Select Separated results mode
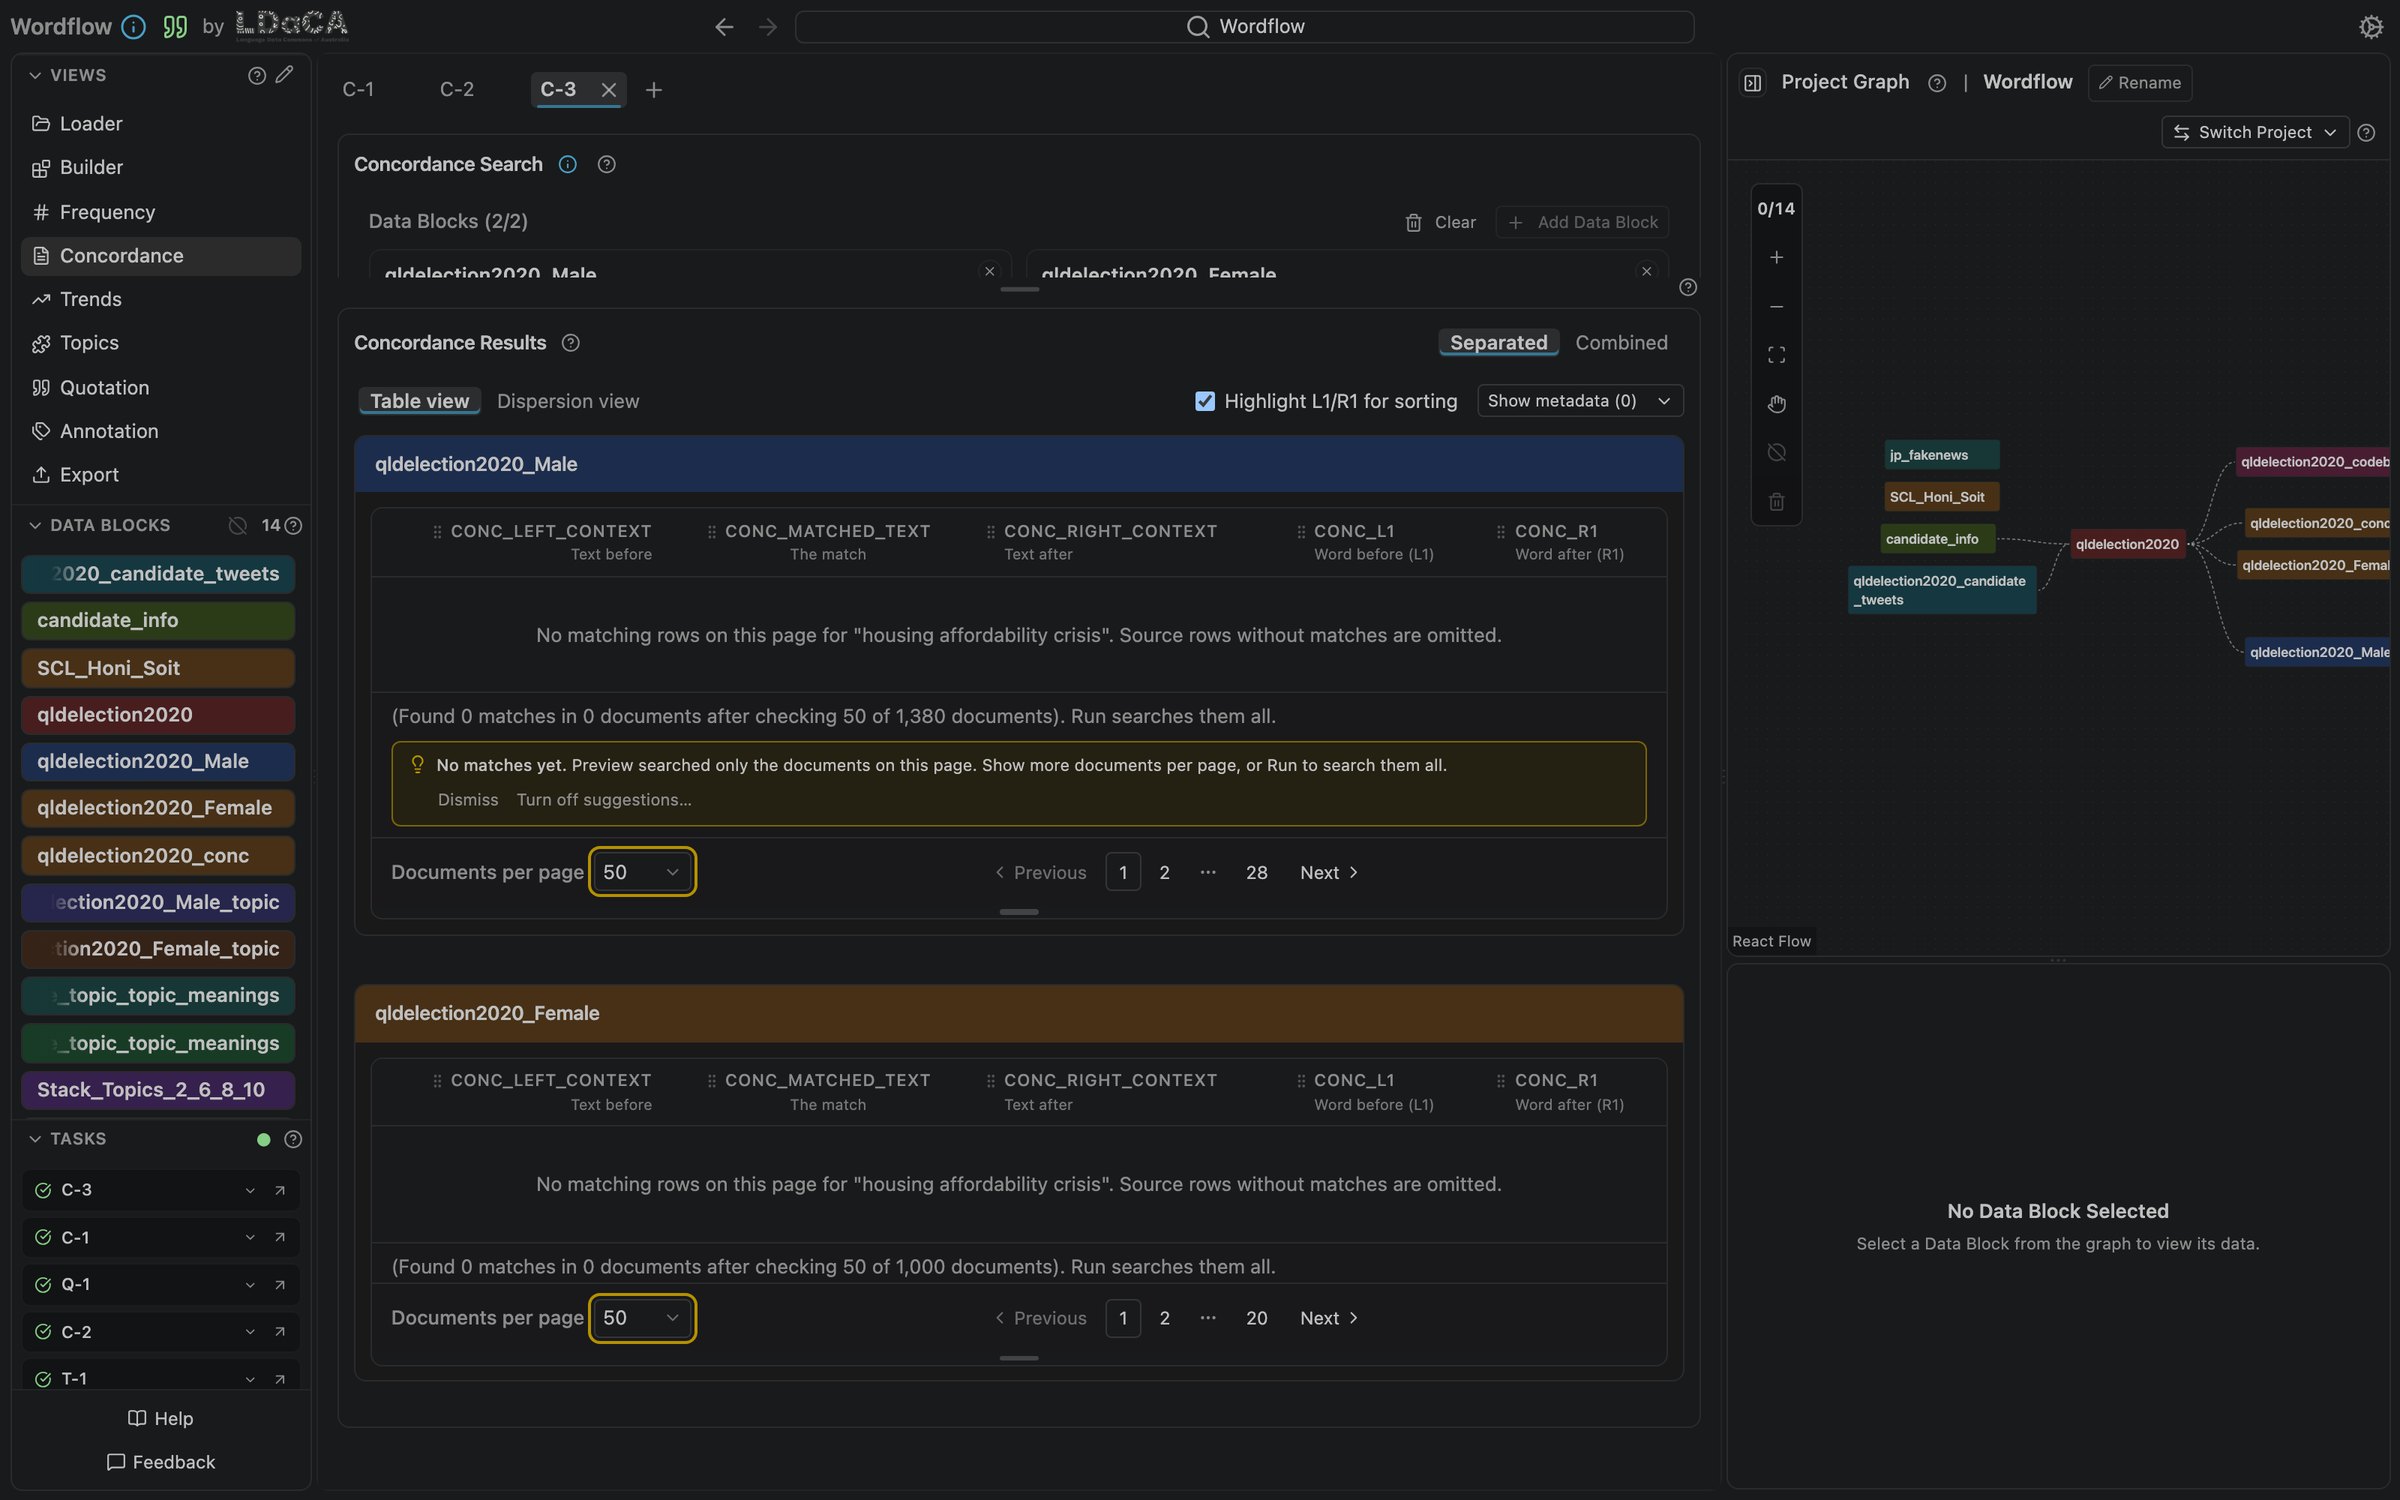Viewport: 2400px width, 1500px height. pyautogui.click(x=1498, y=343)
